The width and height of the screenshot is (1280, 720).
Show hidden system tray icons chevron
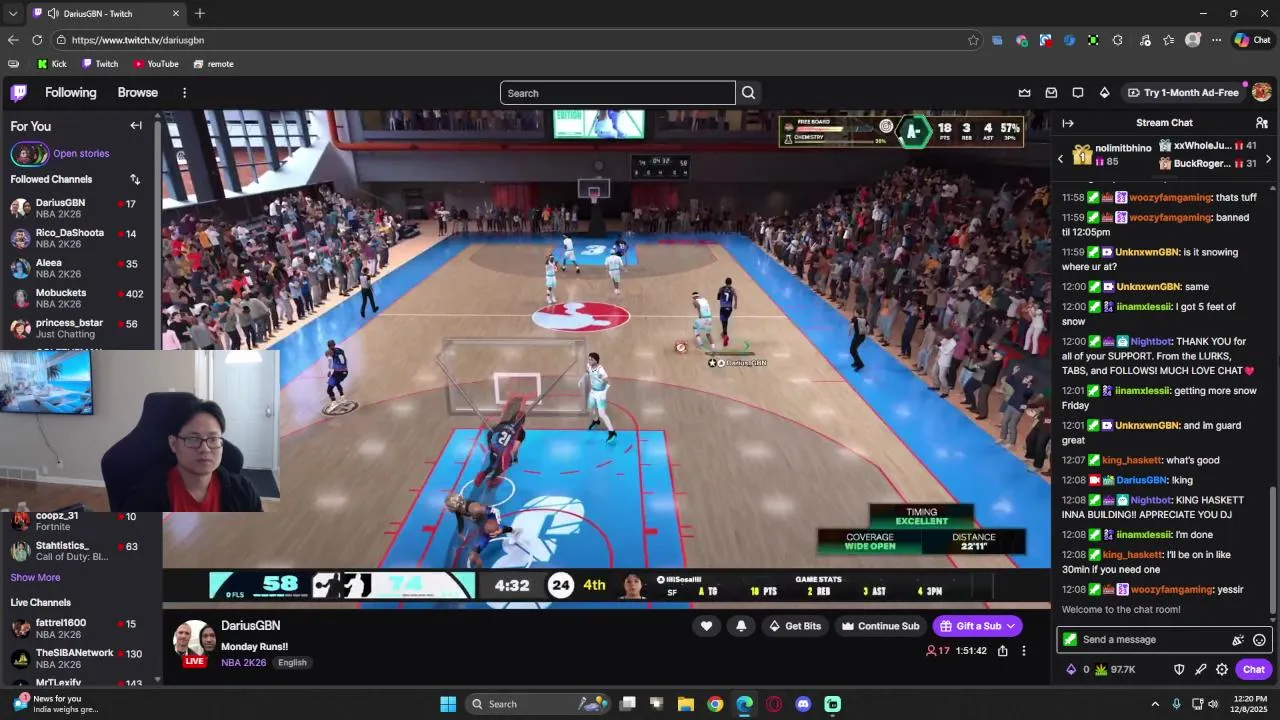pyautogui.click(x=1155, y=704)
